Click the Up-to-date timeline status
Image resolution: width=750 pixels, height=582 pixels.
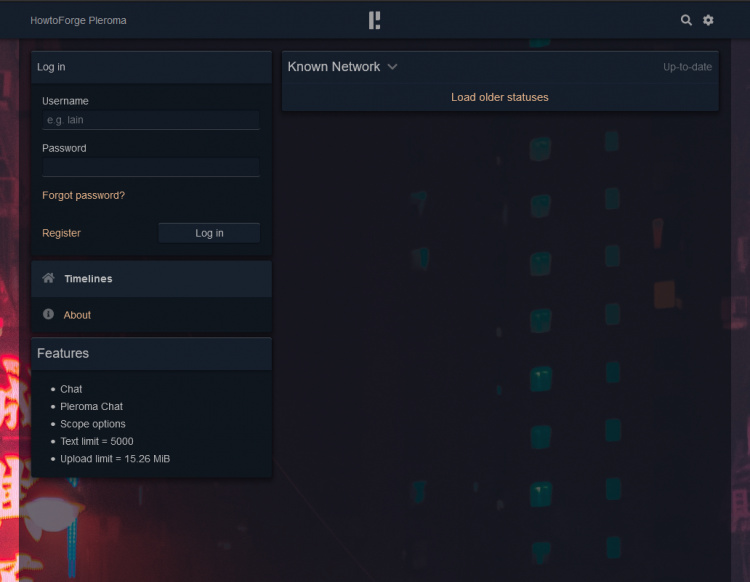[x=687, y=67]
